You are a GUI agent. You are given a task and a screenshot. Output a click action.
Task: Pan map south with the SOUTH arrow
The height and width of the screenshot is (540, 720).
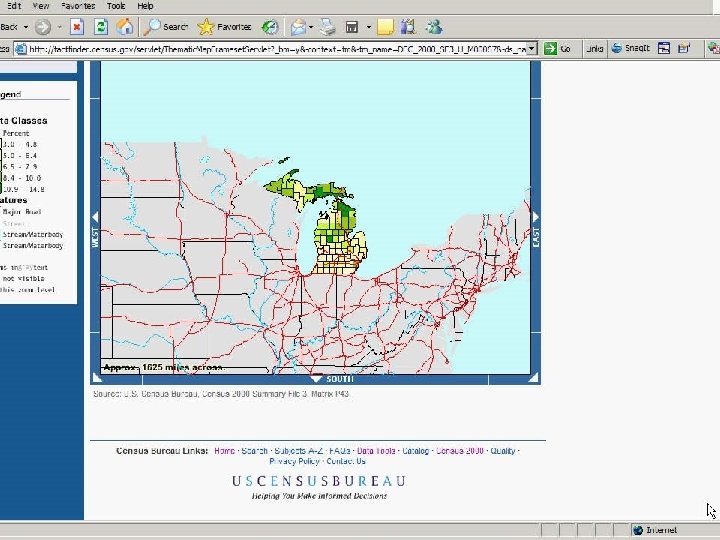[316, 379]
